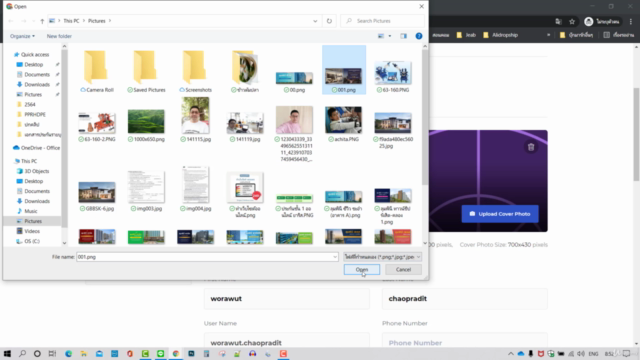Open Windows taskbar search
This screenshot has width=640, height=360.
point(22,353)
